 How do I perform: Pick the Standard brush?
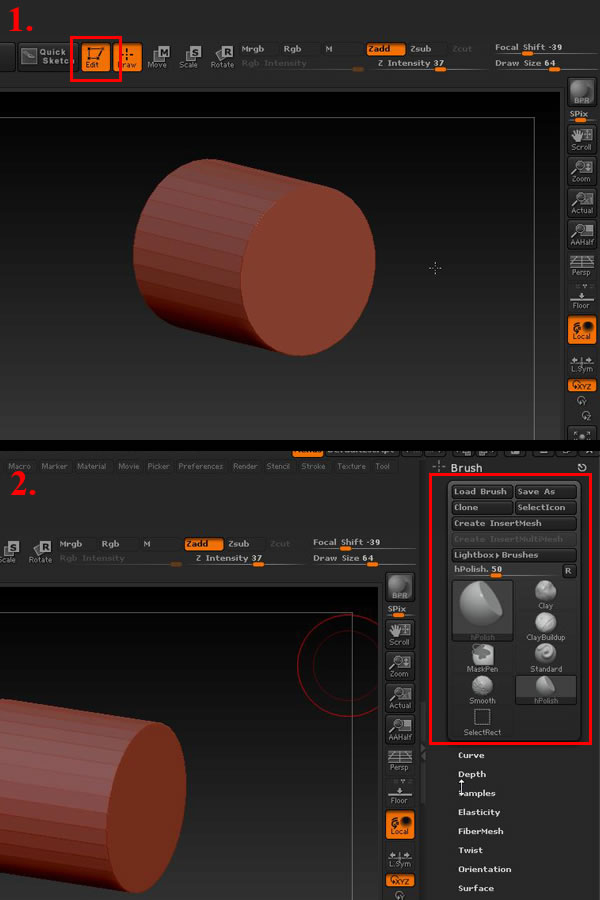545,658
